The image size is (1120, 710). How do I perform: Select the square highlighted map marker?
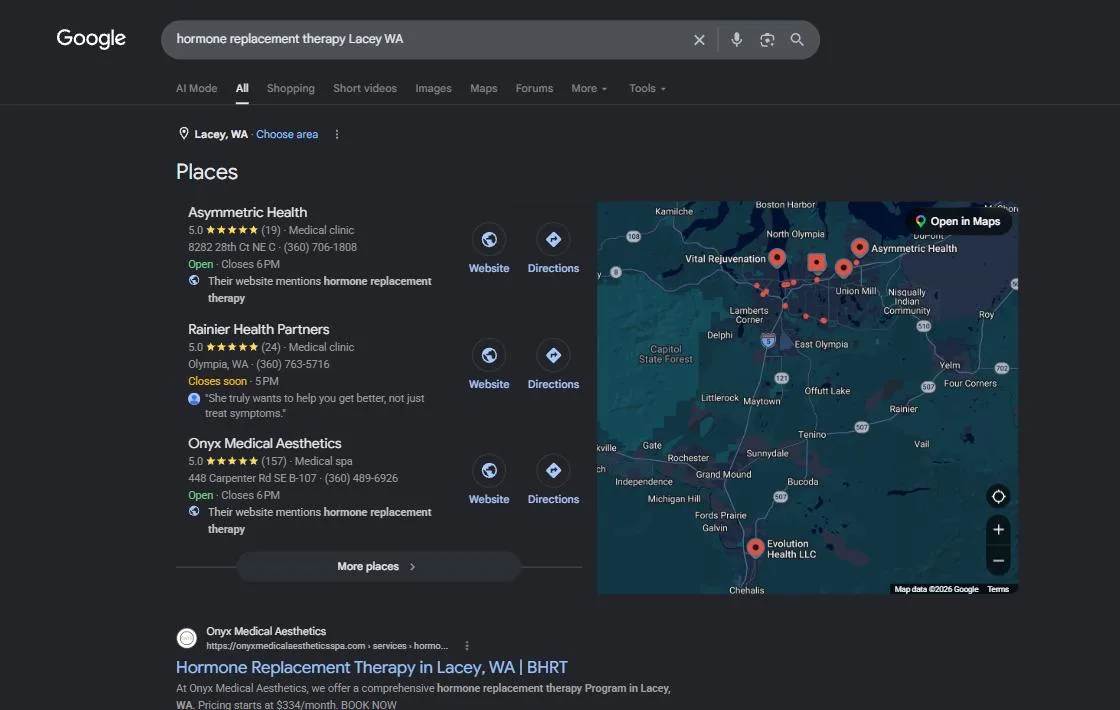[x=816, y=263]
